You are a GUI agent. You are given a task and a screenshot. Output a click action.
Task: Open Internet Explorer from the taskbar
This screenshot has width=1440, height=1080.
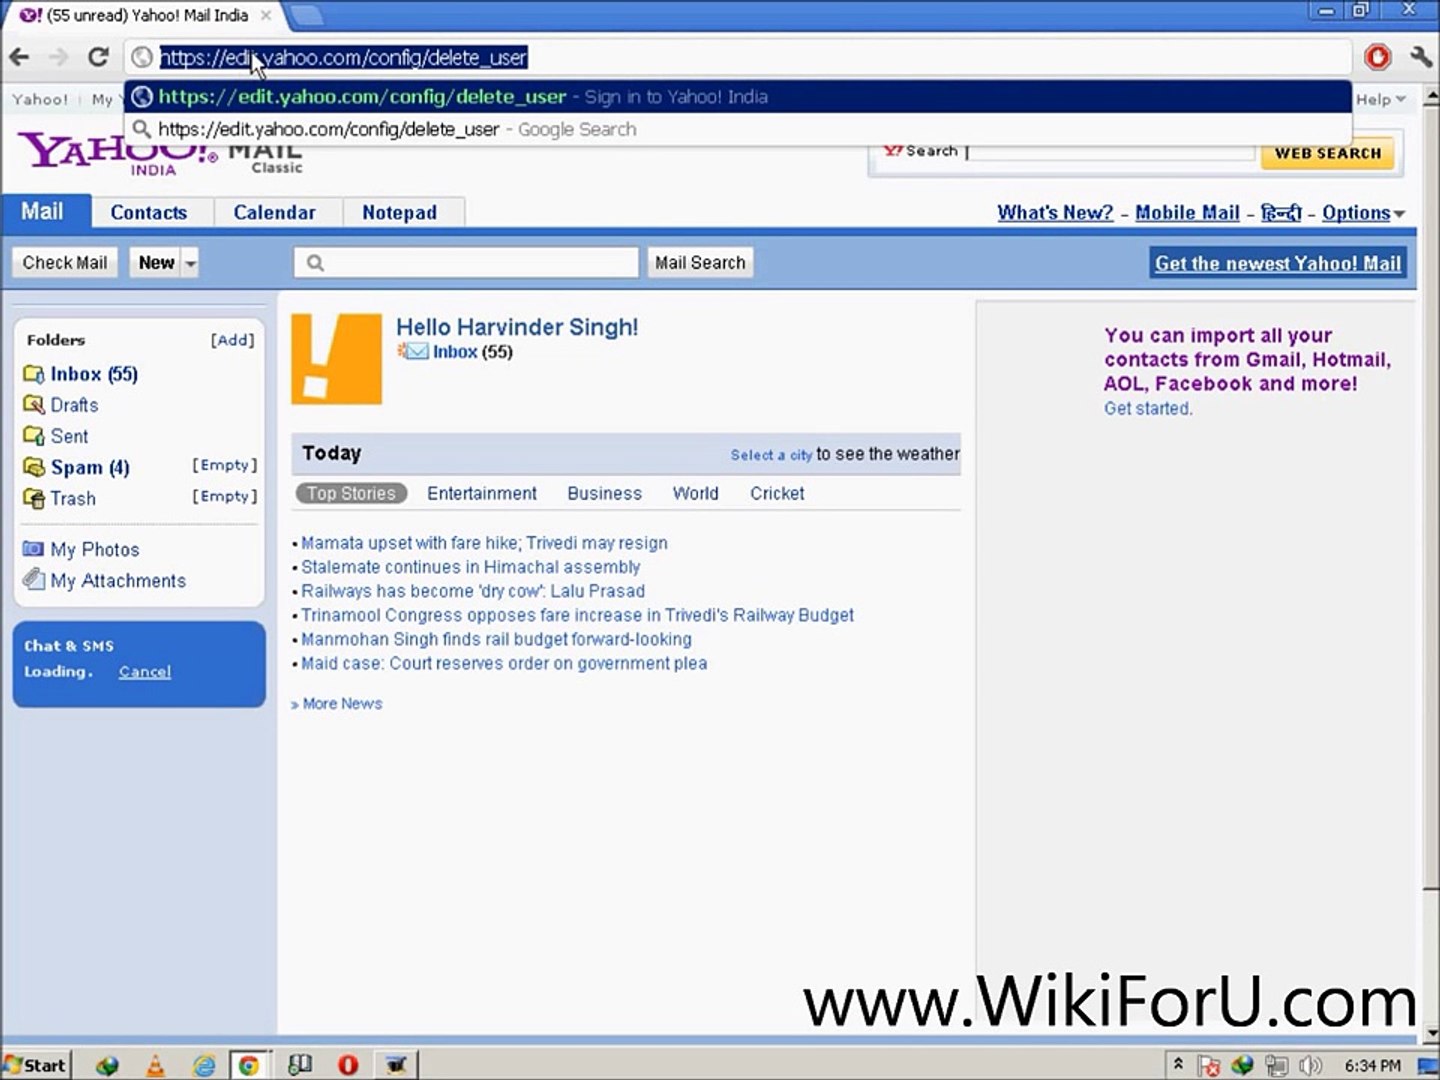(203, 1066)
